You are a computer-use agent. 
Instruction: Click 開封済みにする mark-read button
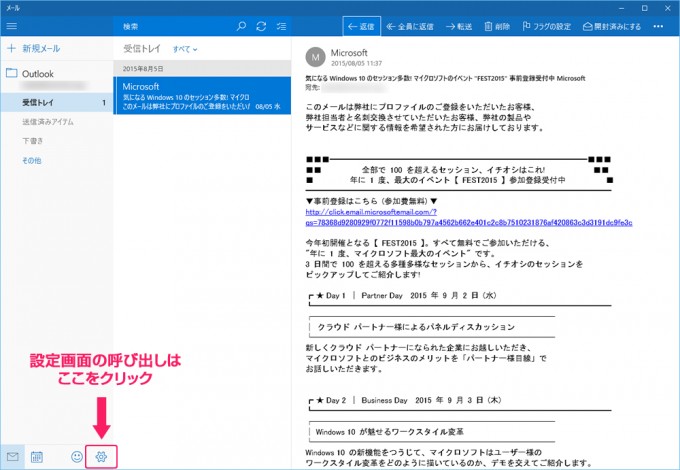tap(612, 26)
